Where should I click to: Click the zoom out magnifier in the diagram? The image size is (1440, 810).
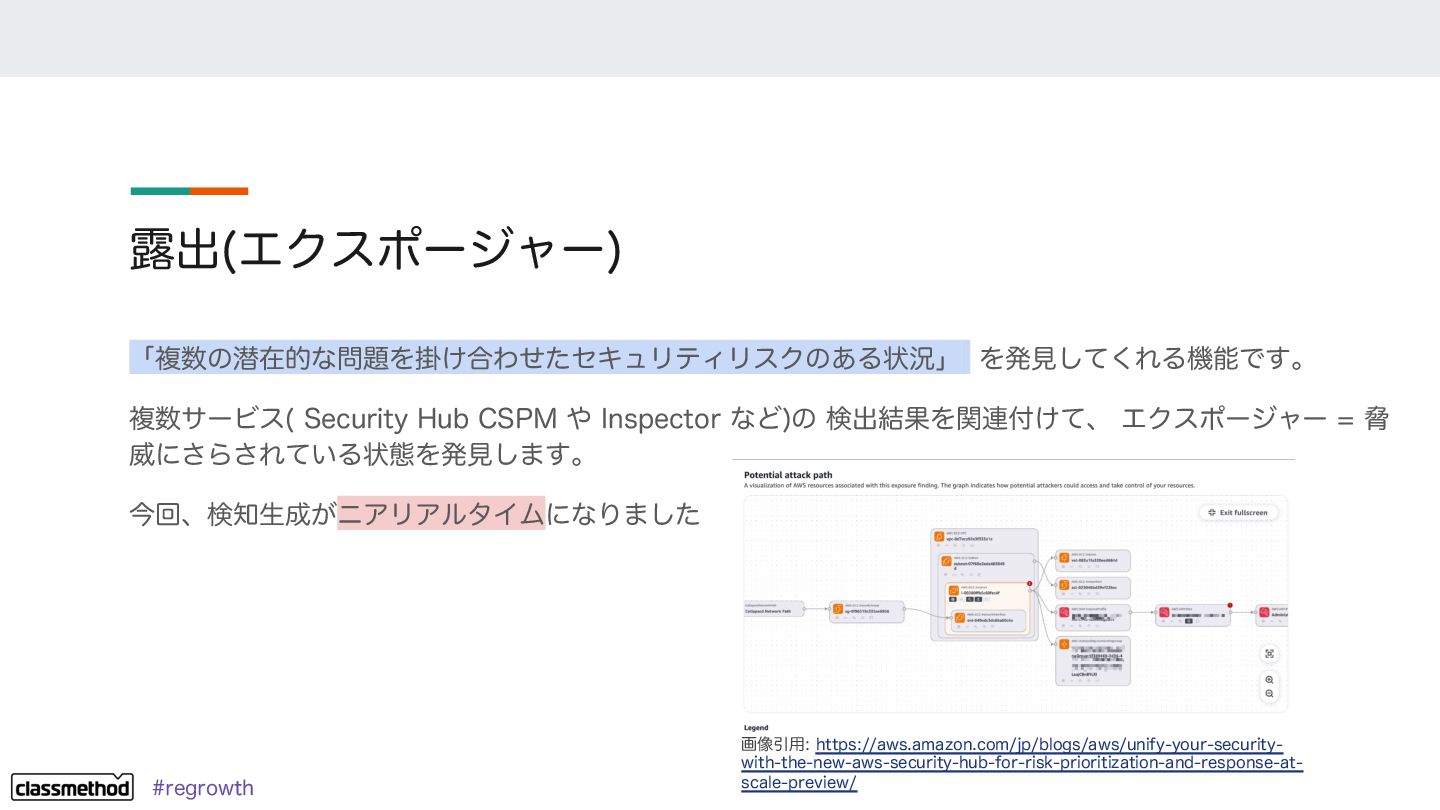1269,693
